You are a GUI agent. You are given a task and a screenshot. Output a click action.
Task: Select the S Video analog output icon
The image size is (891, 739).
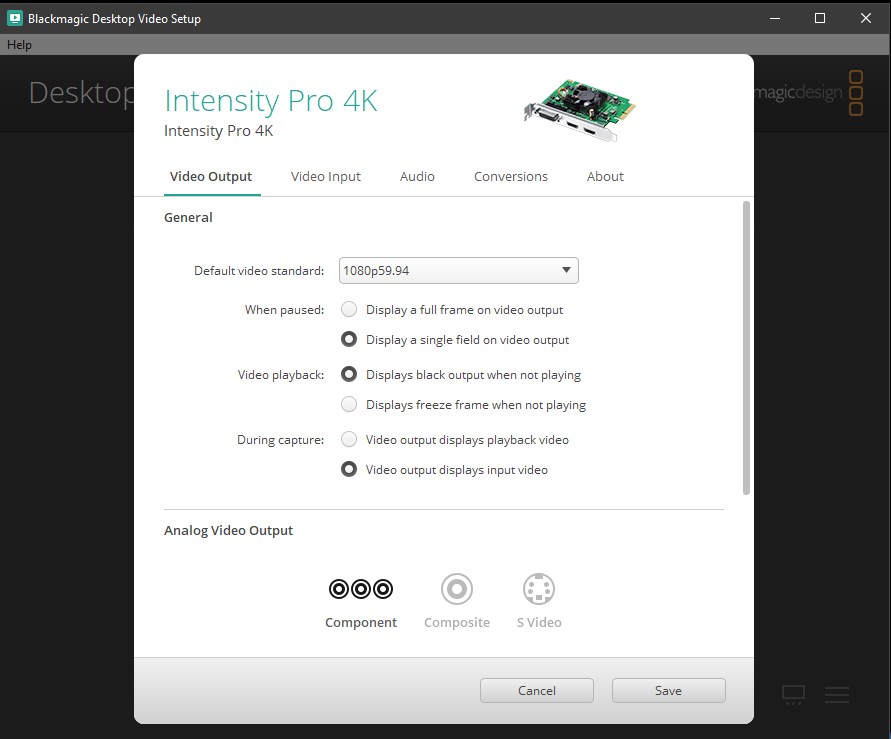539,589
